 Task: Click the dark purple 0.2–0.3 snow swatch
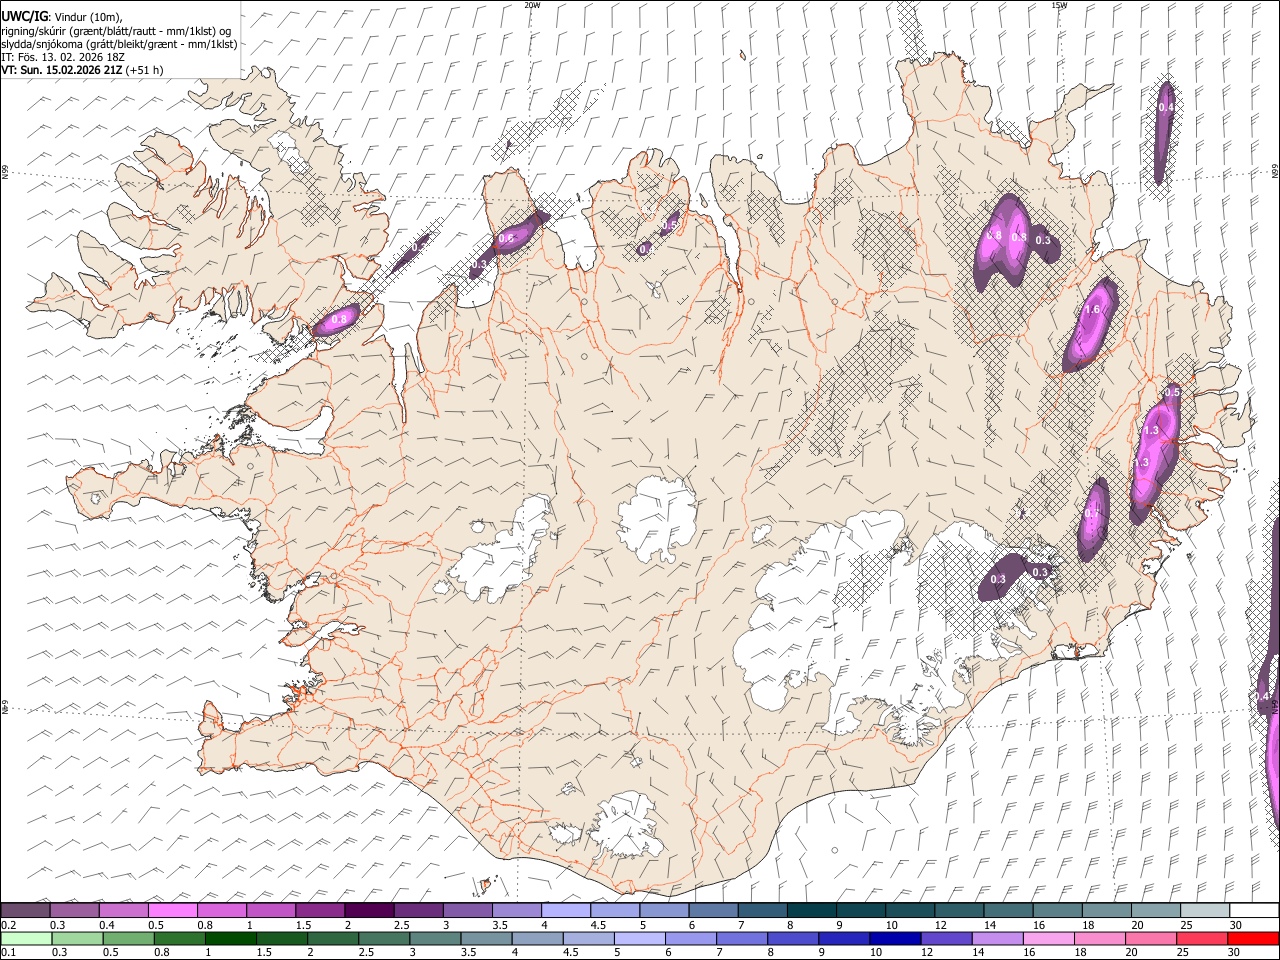pyautogui.click(x=25, y=911)
